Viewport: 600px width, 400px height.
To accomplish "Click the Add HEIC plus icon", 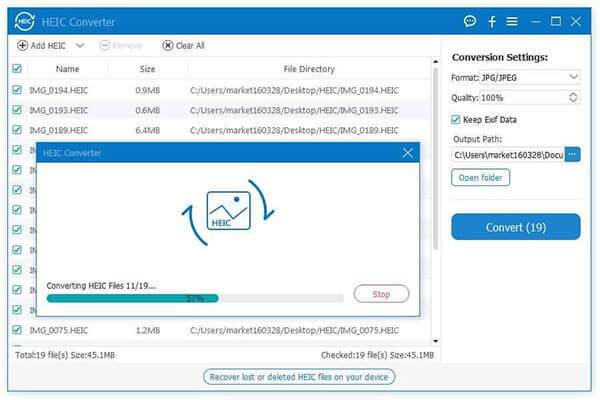I will point(23,46).
